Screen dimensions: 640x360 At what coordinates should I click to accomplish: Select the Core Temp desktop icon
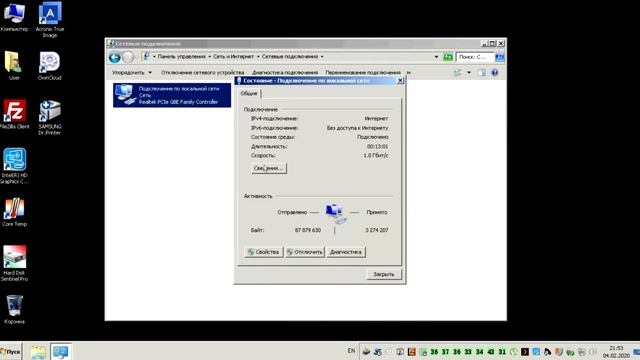pyautogui.click(x=14, y=212)
